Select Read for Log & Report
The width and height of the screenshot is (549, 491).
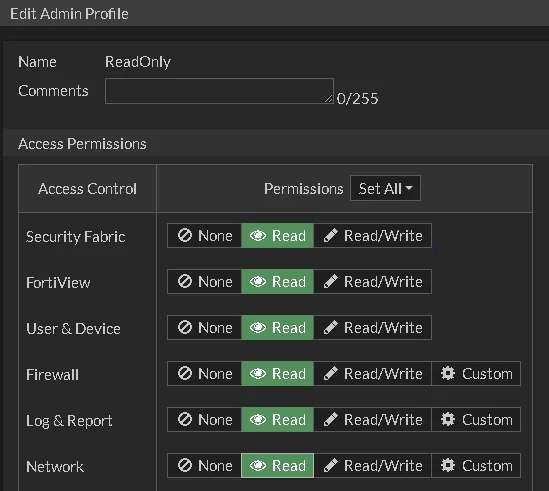[x=278, y=420]
